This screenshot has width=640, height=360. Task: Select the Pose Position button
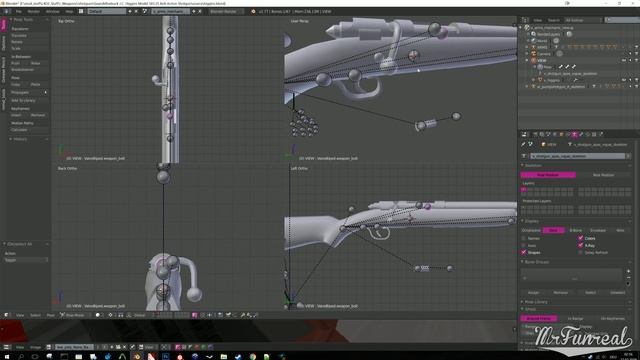pos(548,175)
